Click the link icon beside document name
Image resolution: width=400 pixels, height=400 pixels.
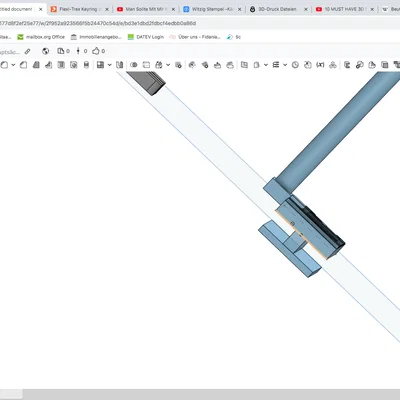click(28, 51)
